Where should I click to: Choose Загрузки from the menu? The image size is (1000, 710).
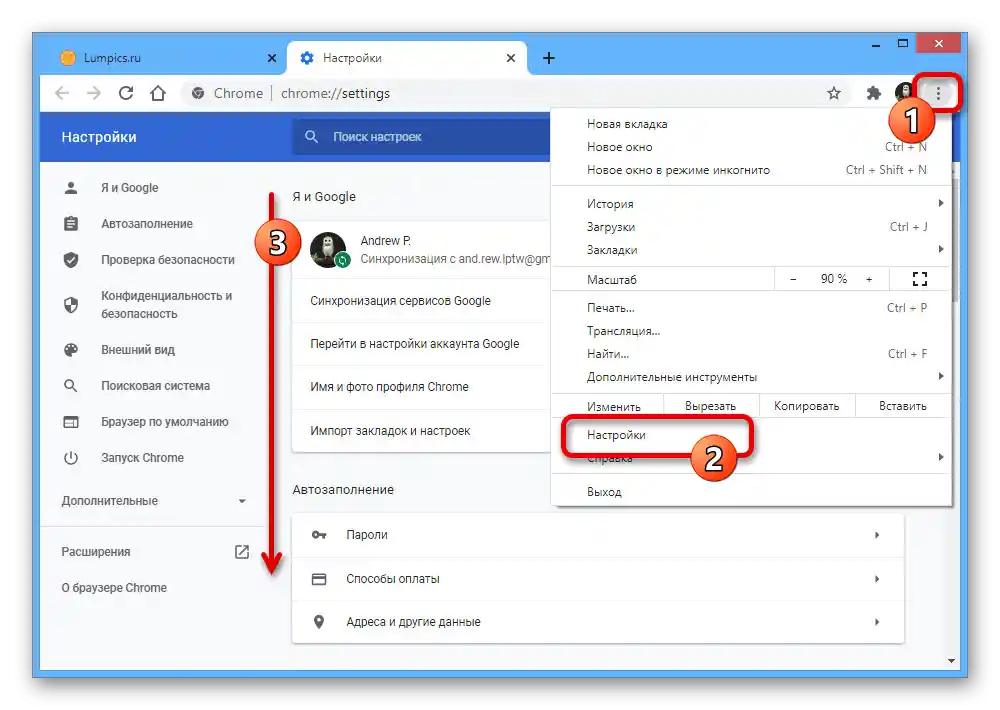click(x=752, y=227)
